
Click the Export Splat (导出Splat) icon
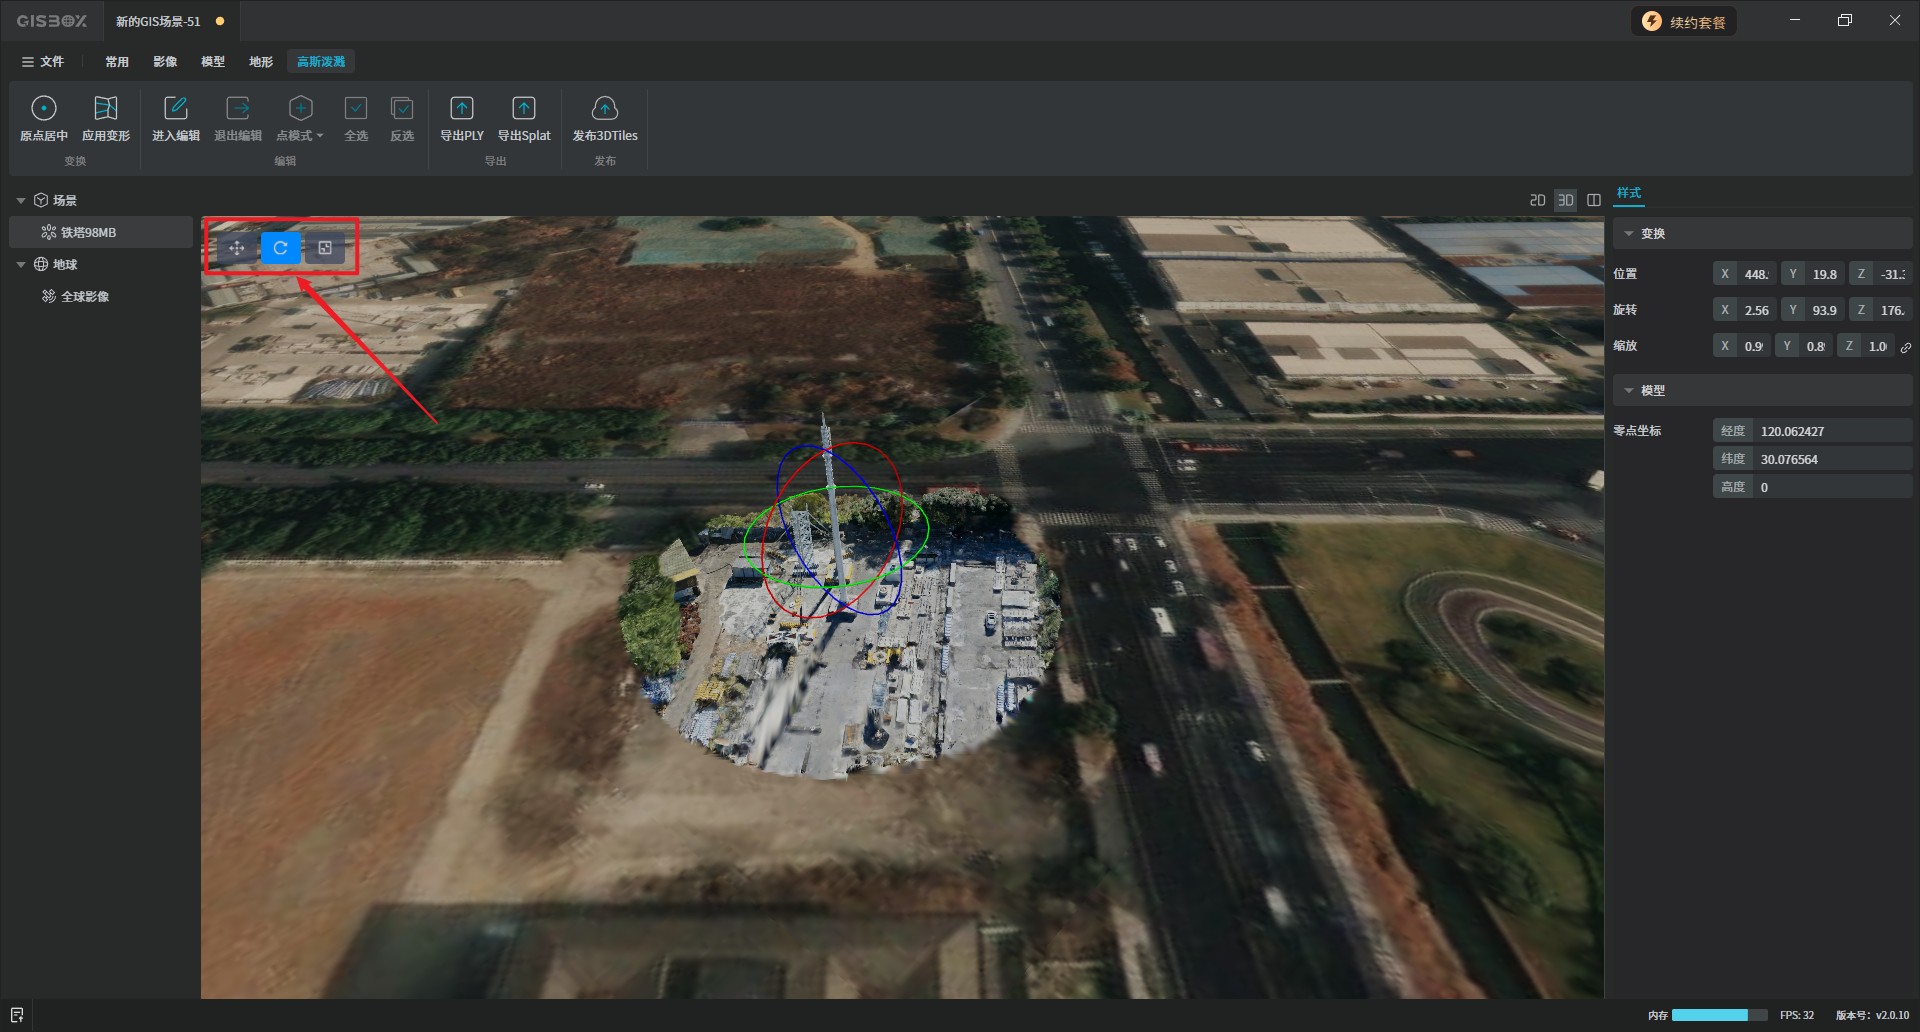pyautogui.click(x=524, y=109)
